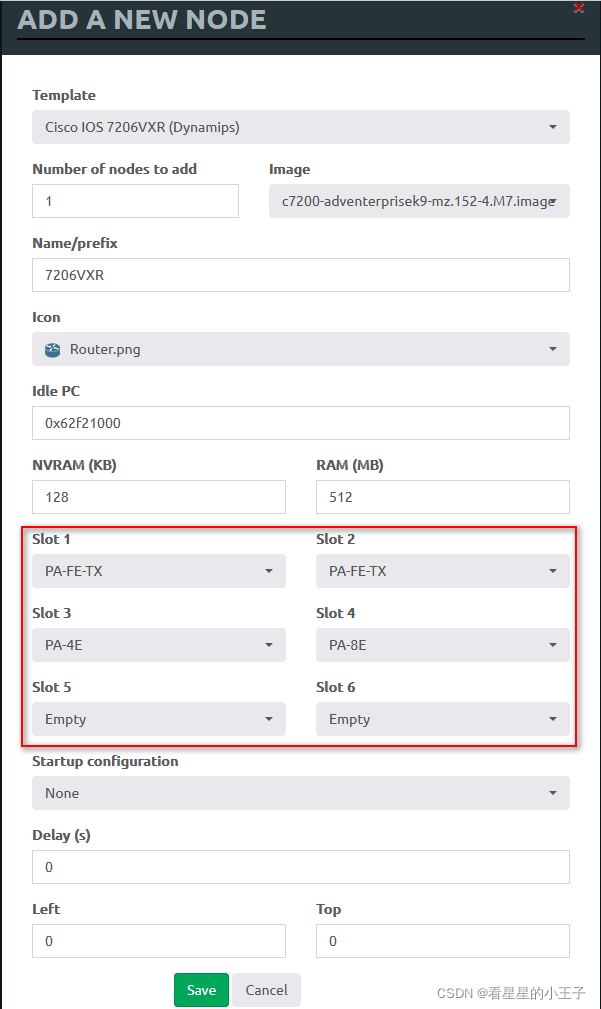Open the empty Slot 5 dropdown
The height and width of the screenshot is (1009, 601).
(x=159, y=719)
